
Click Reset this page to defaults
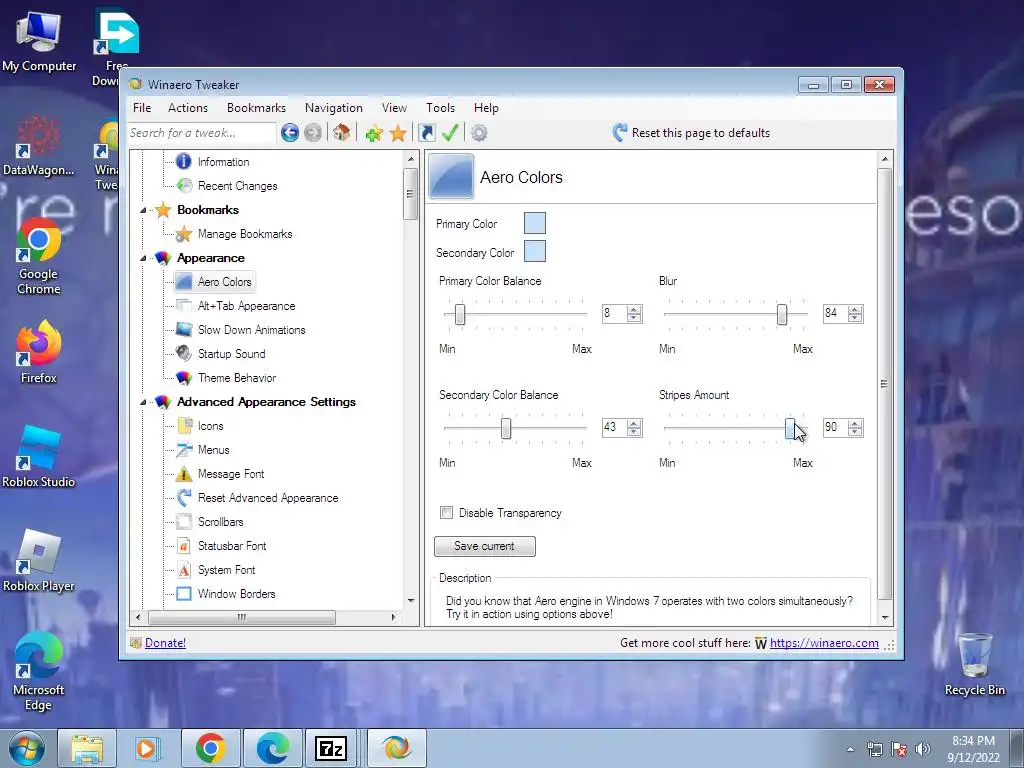701,133
